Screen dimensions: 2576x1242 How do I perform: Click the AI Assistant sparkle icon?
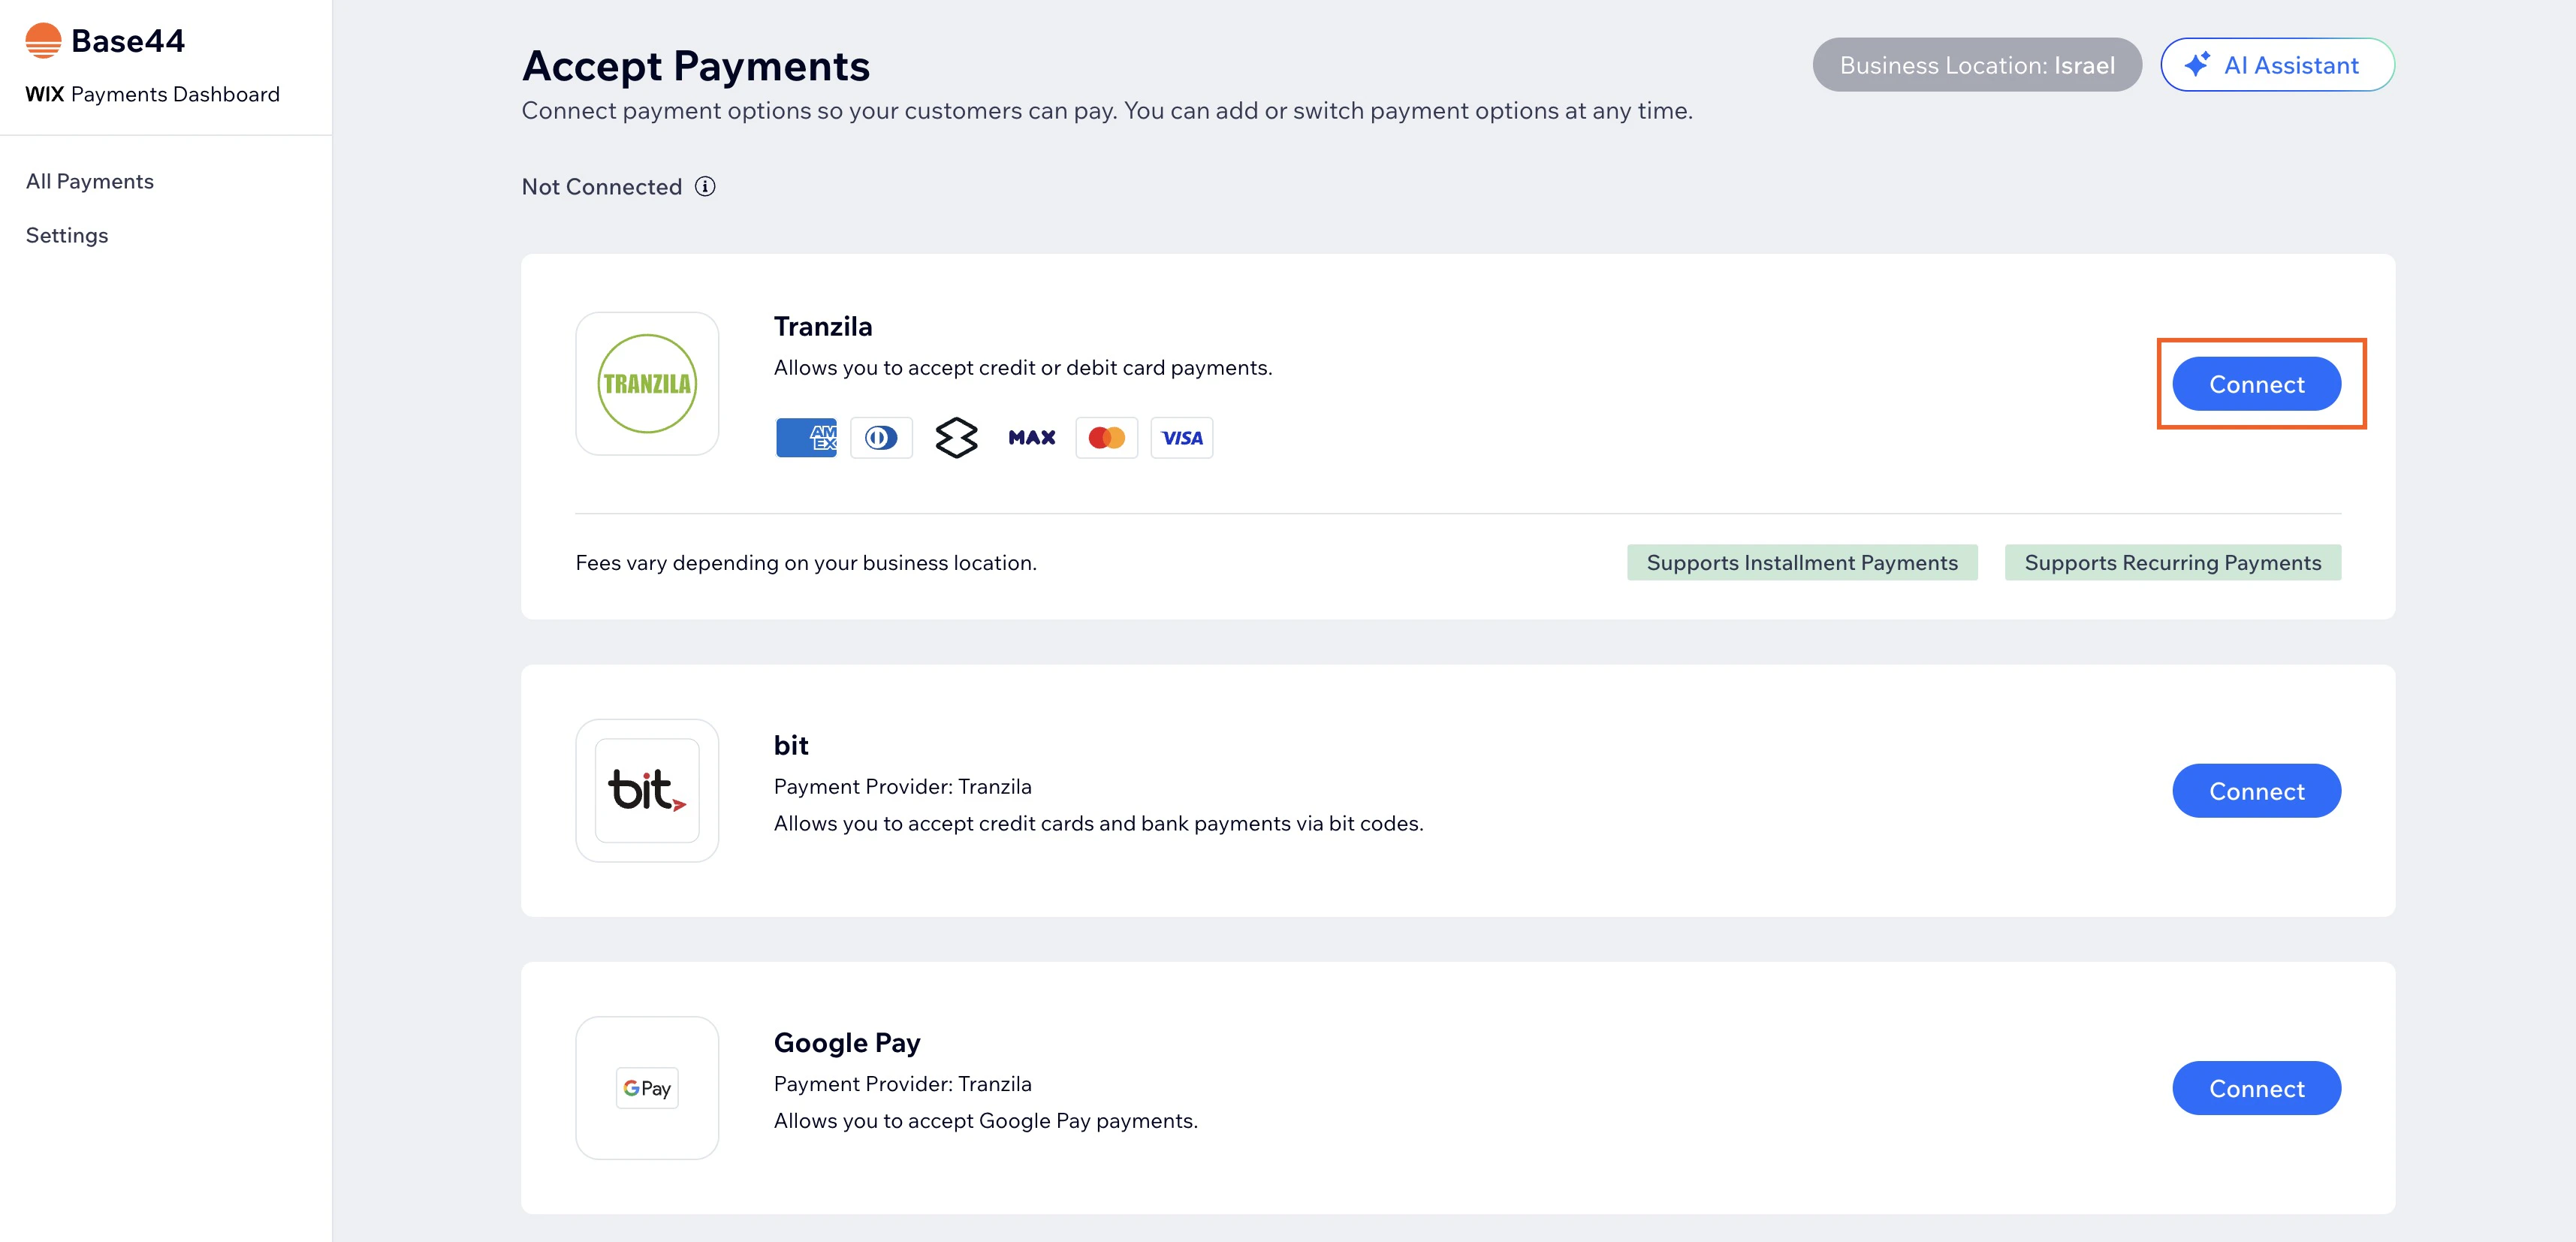(x=2197, y=65)
